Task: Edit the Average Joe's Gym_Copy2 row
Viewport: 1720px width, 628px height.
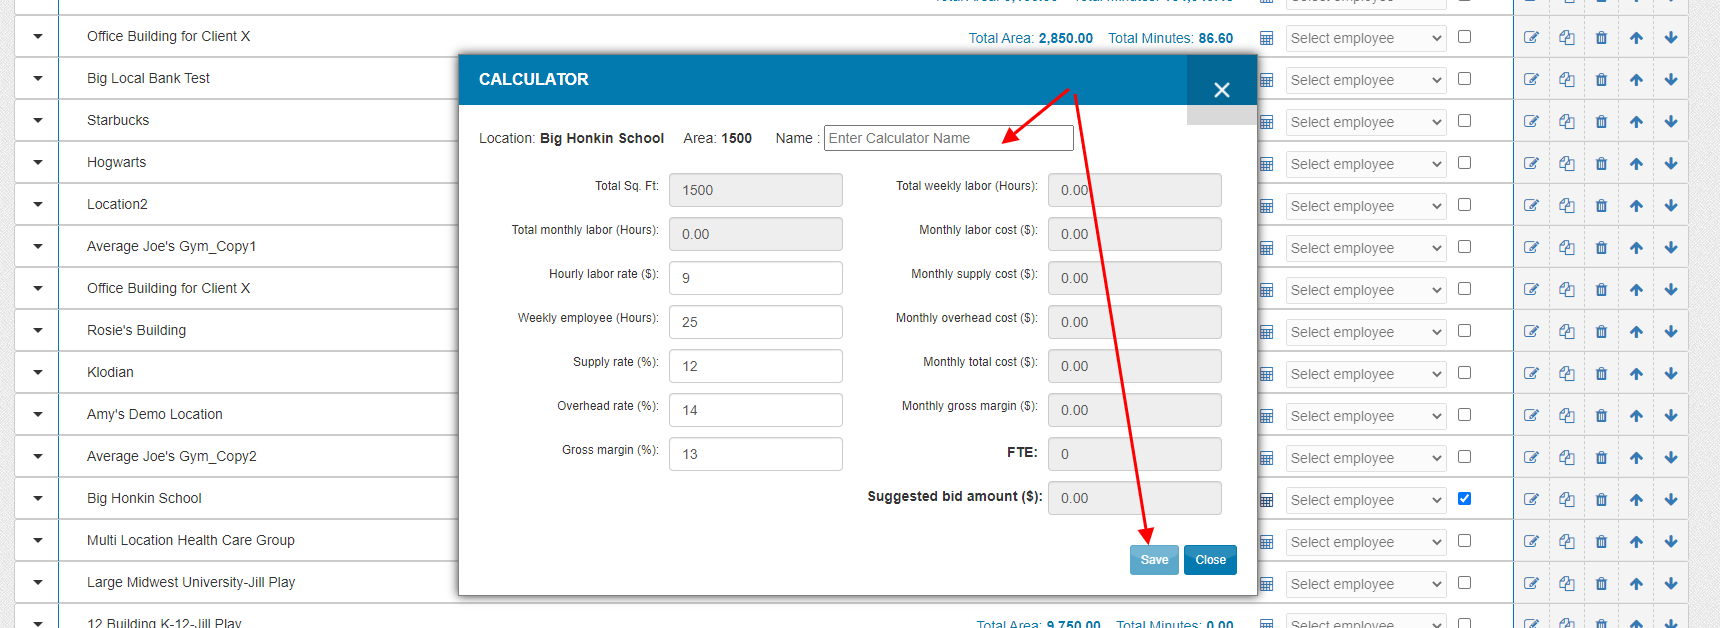Action: (1531, 457)
